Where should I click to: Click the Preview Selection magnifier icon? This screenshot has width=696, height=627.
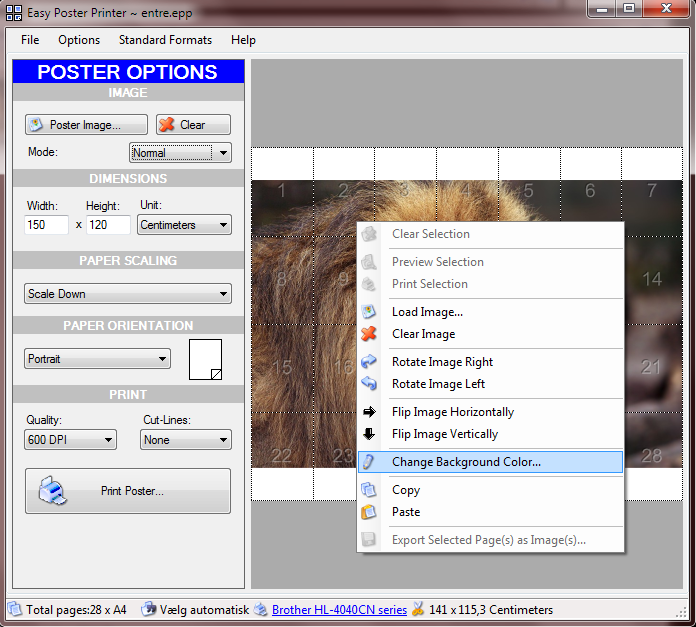point(369,262)
